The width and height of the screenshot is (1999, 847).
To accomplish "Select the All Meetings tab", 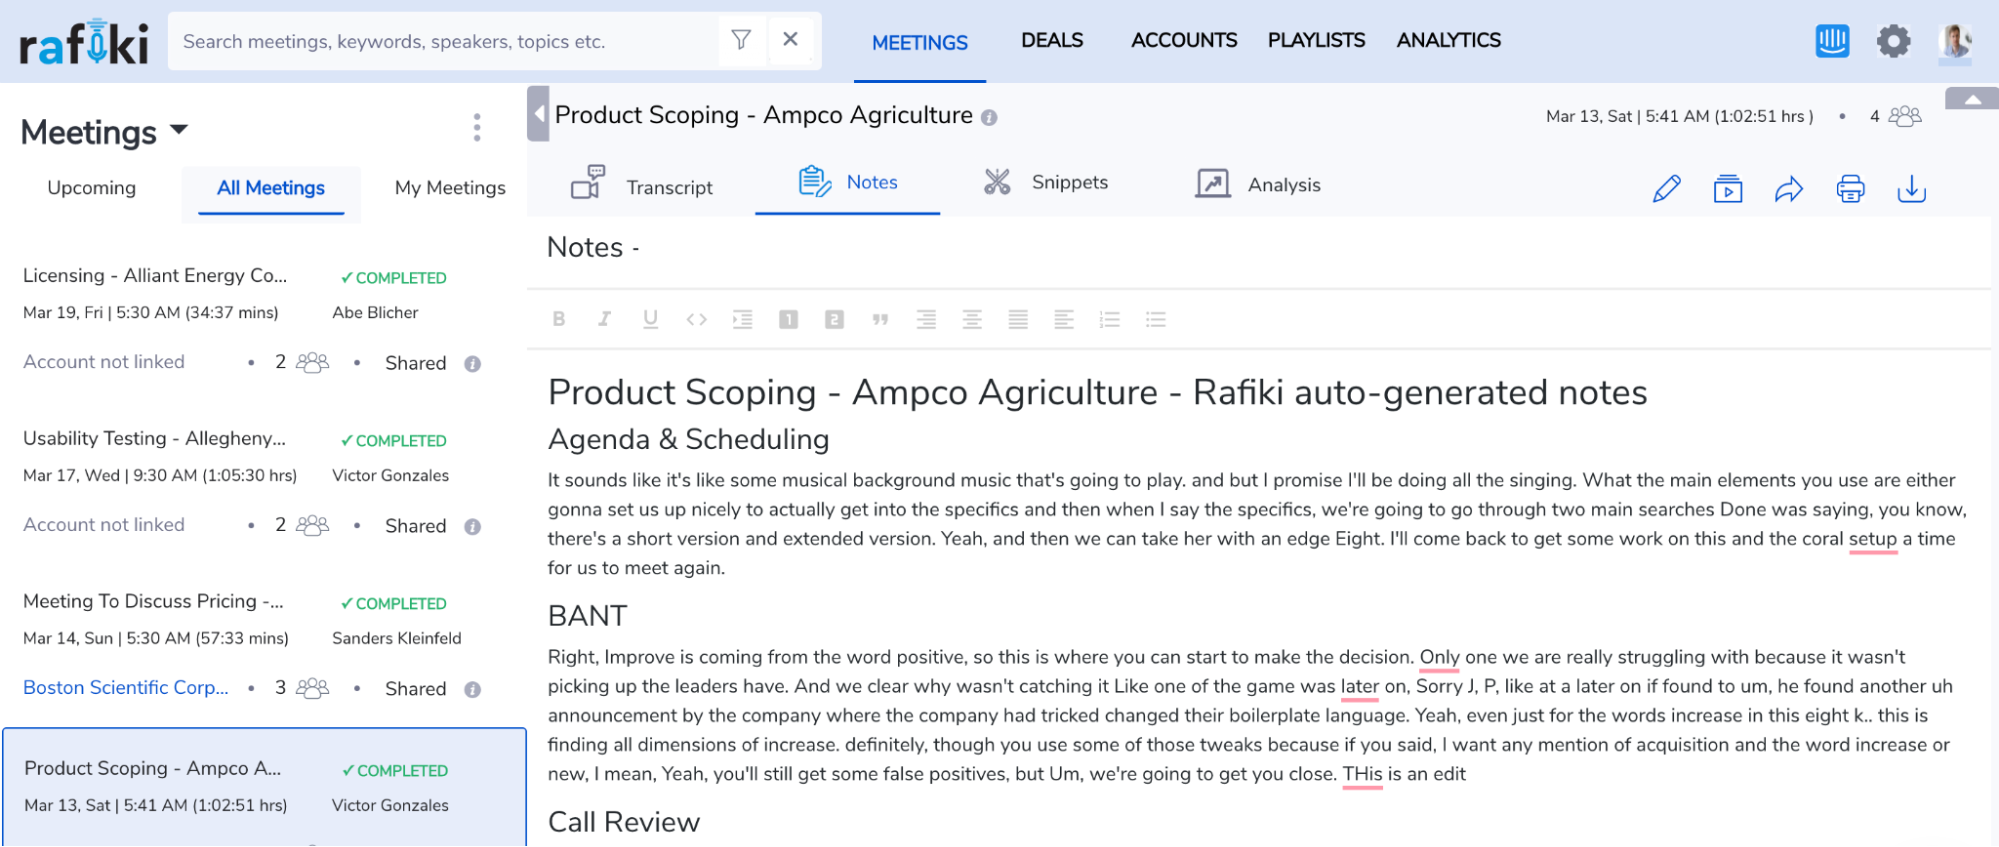I will pos(271,188).
